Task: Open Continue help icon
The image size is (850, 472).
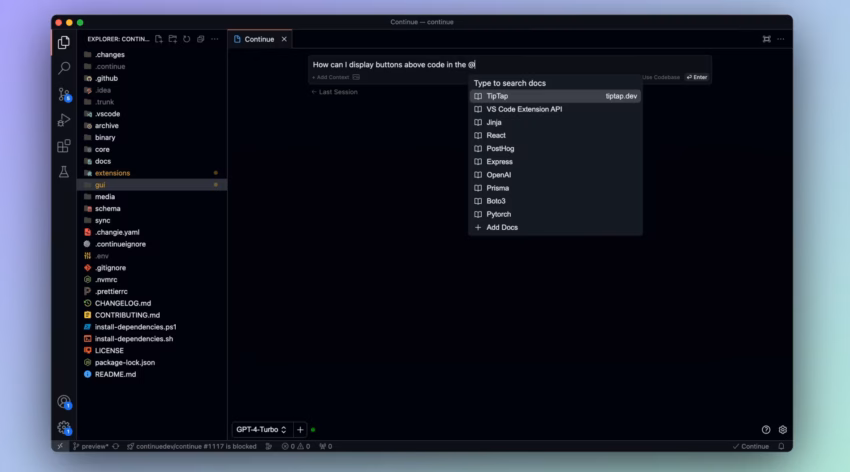Action: [x=766, y=430]
